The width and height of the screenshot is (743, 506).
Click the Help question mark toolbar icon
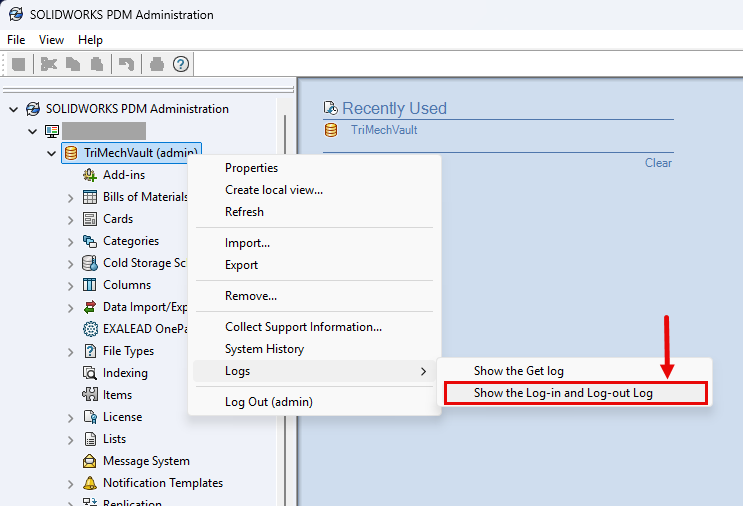tap(181, 64)
